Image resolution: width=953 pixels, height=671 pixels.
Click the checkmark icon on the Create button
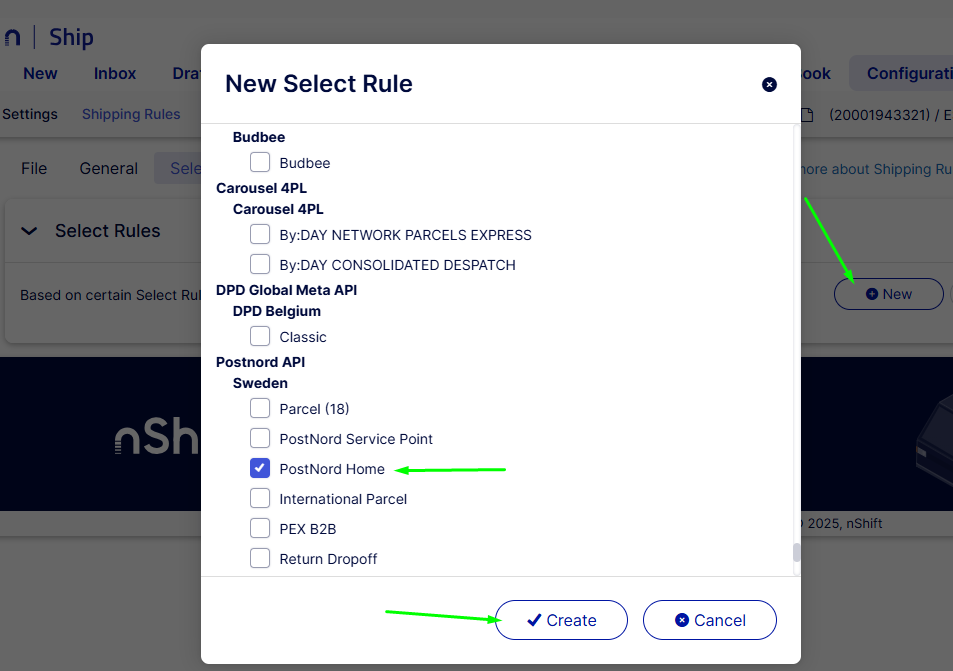click(534, 619)
